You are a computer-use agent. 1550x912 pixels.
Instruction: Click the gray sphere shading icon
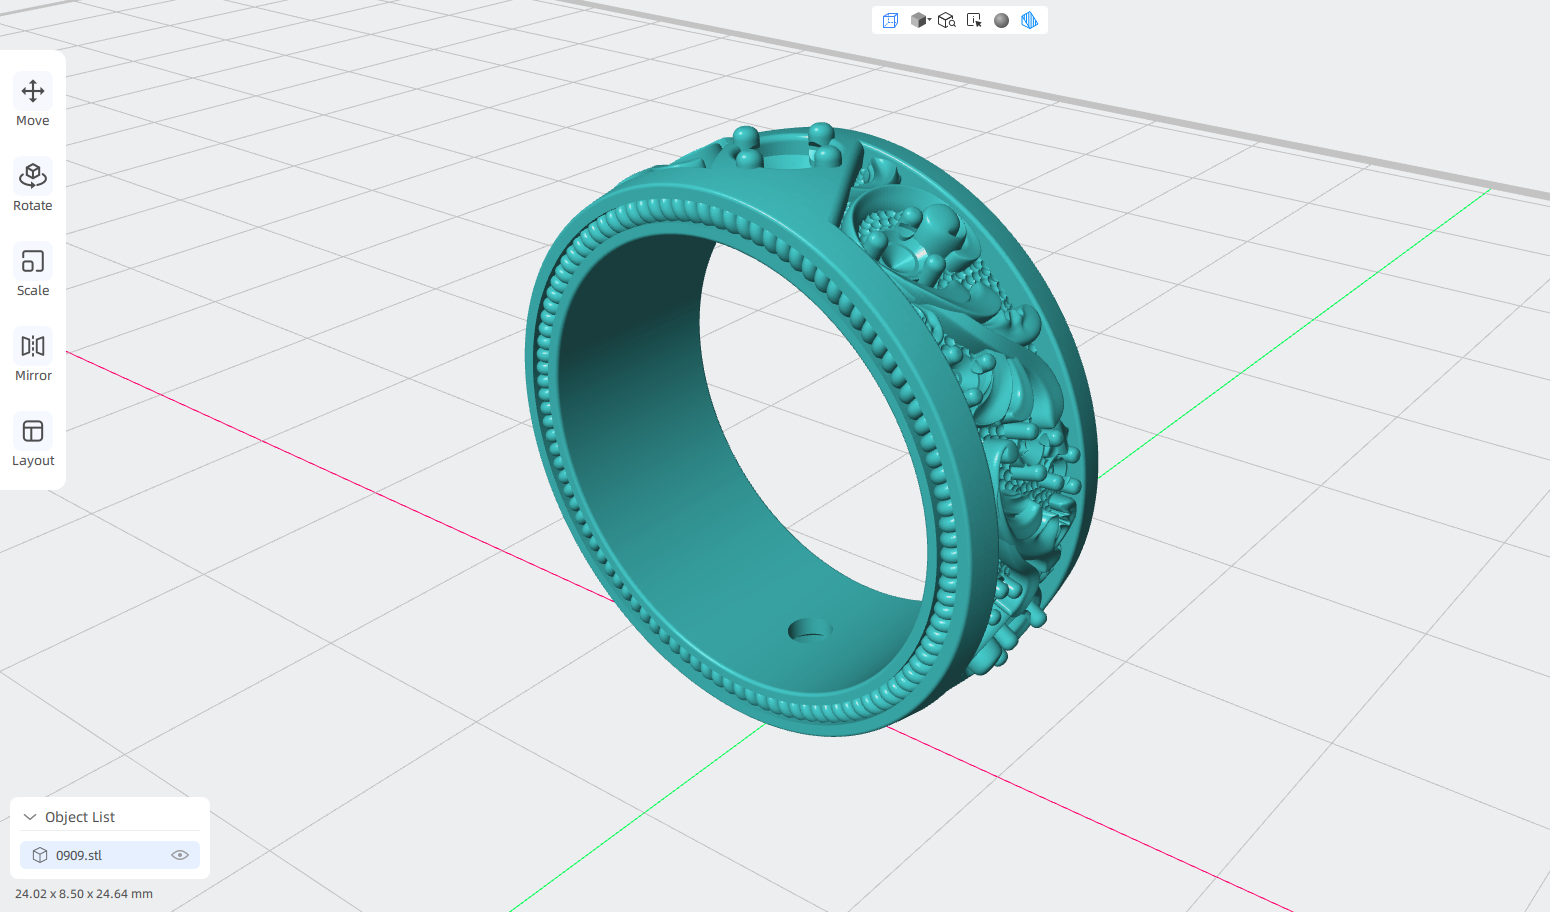[x=1001, y=20]
